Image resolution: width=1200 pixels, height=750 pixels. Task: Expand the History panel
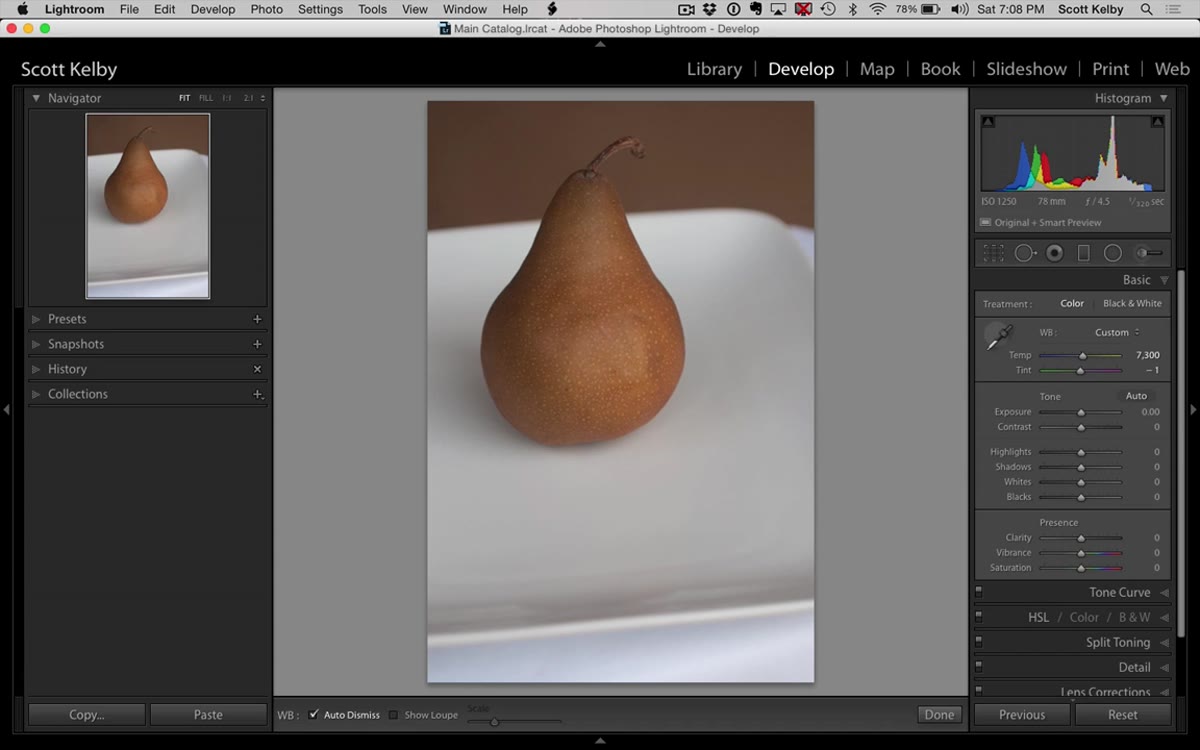click(36, 369)
